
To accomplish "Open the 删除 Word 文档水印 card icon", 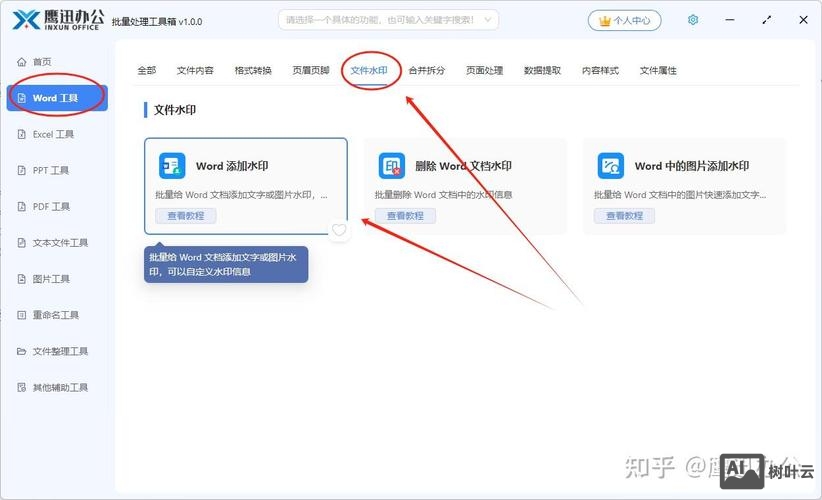I will (x=392, y=166).
